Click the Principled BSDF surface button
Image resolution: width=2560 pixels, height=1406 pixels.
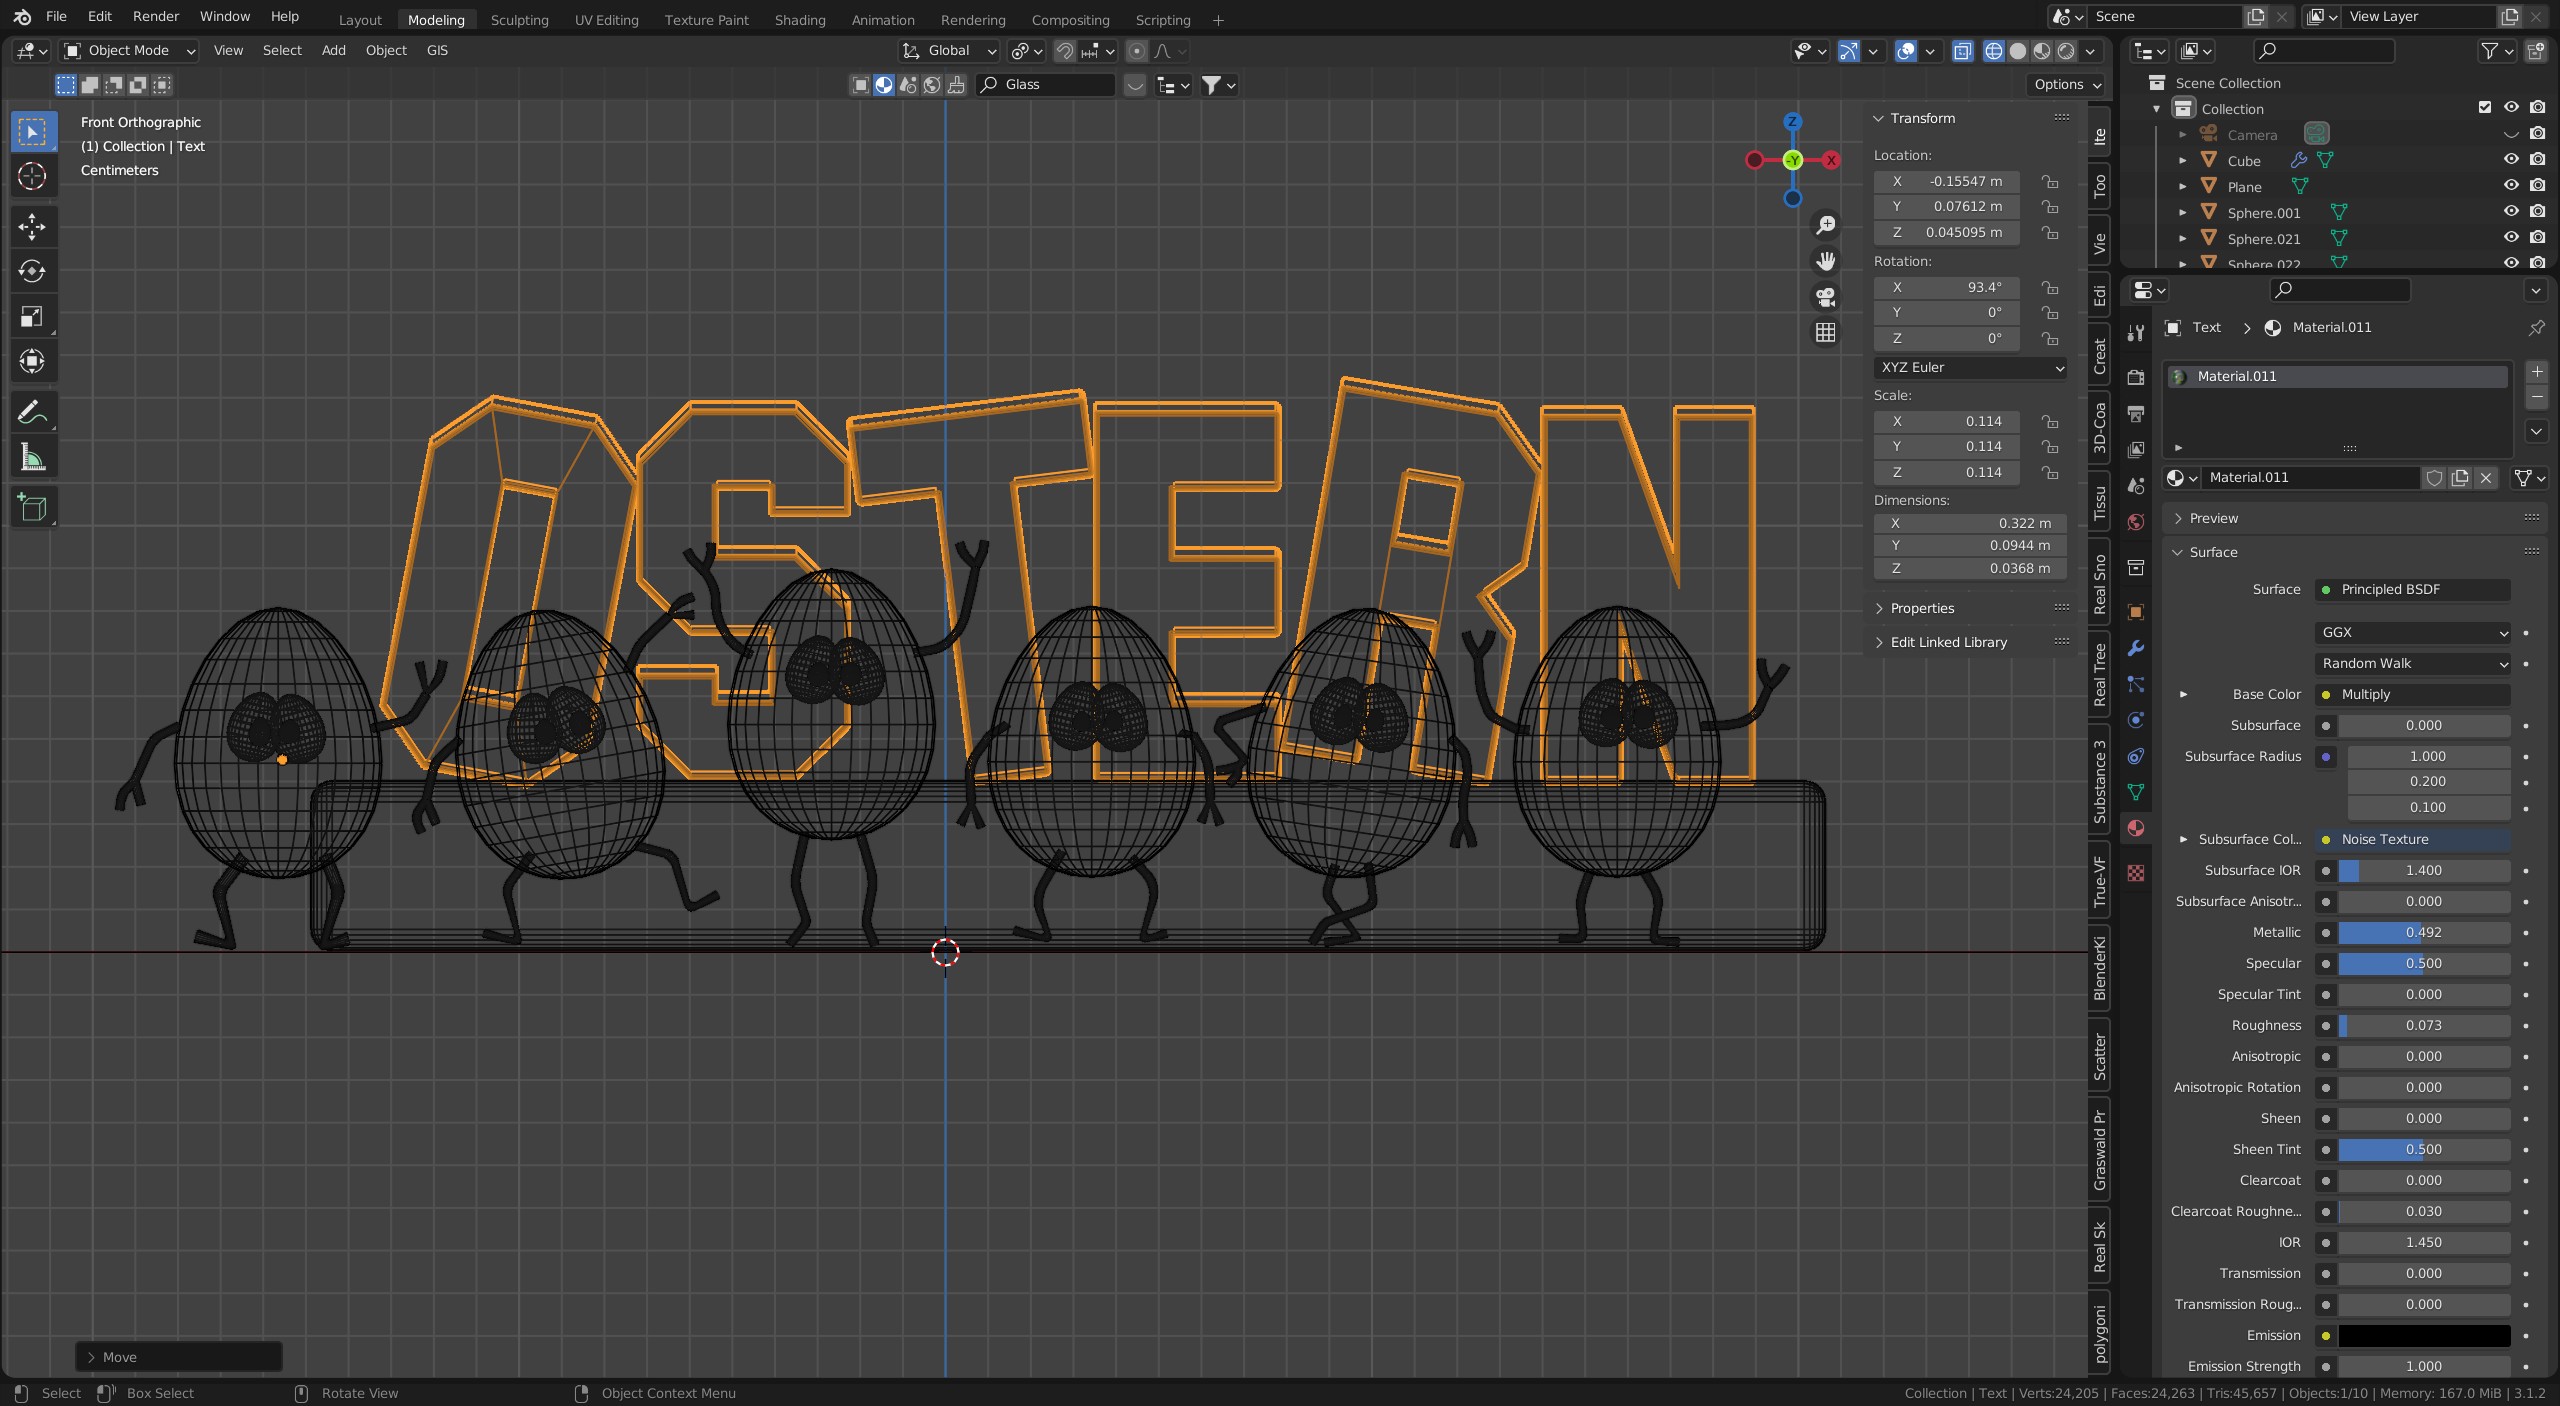coord(2411,589)
